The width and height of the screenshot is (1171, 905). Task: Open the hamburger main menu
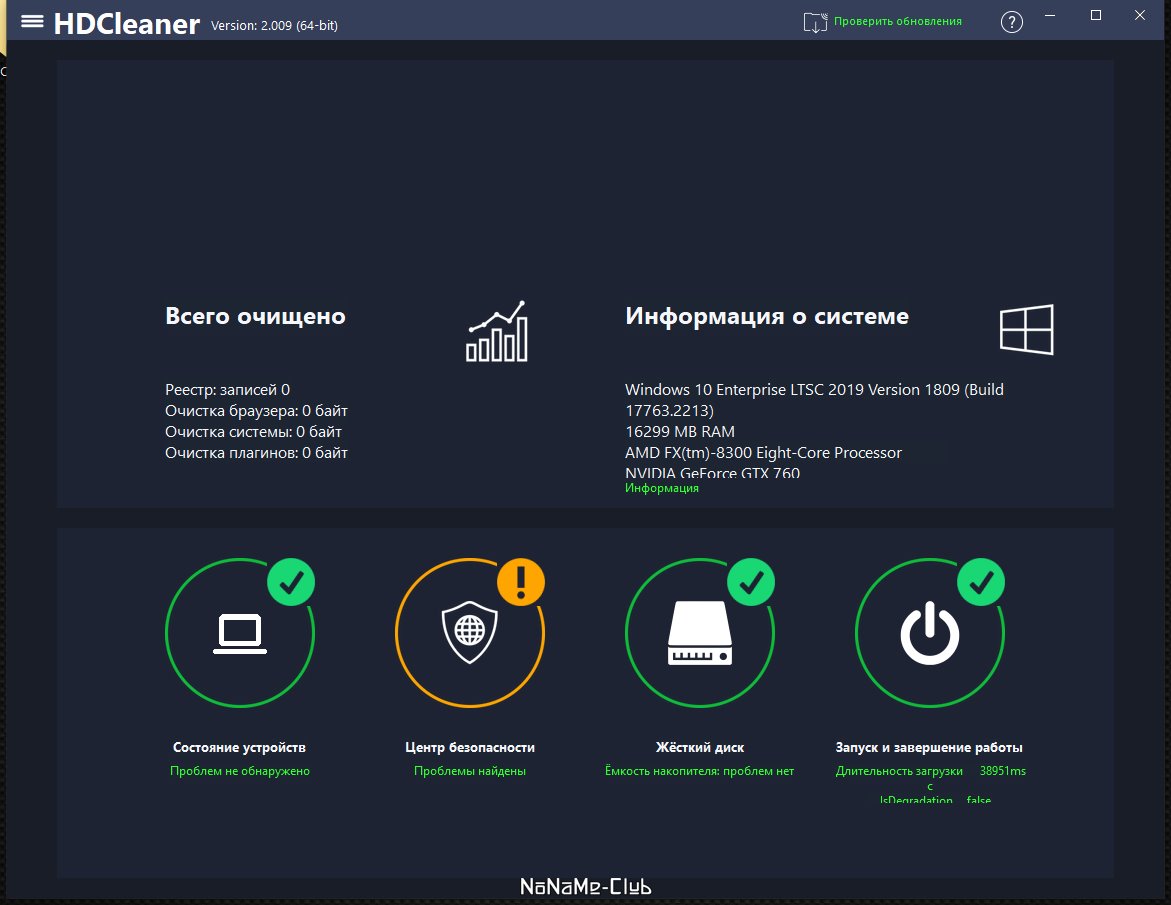point(32,21)
